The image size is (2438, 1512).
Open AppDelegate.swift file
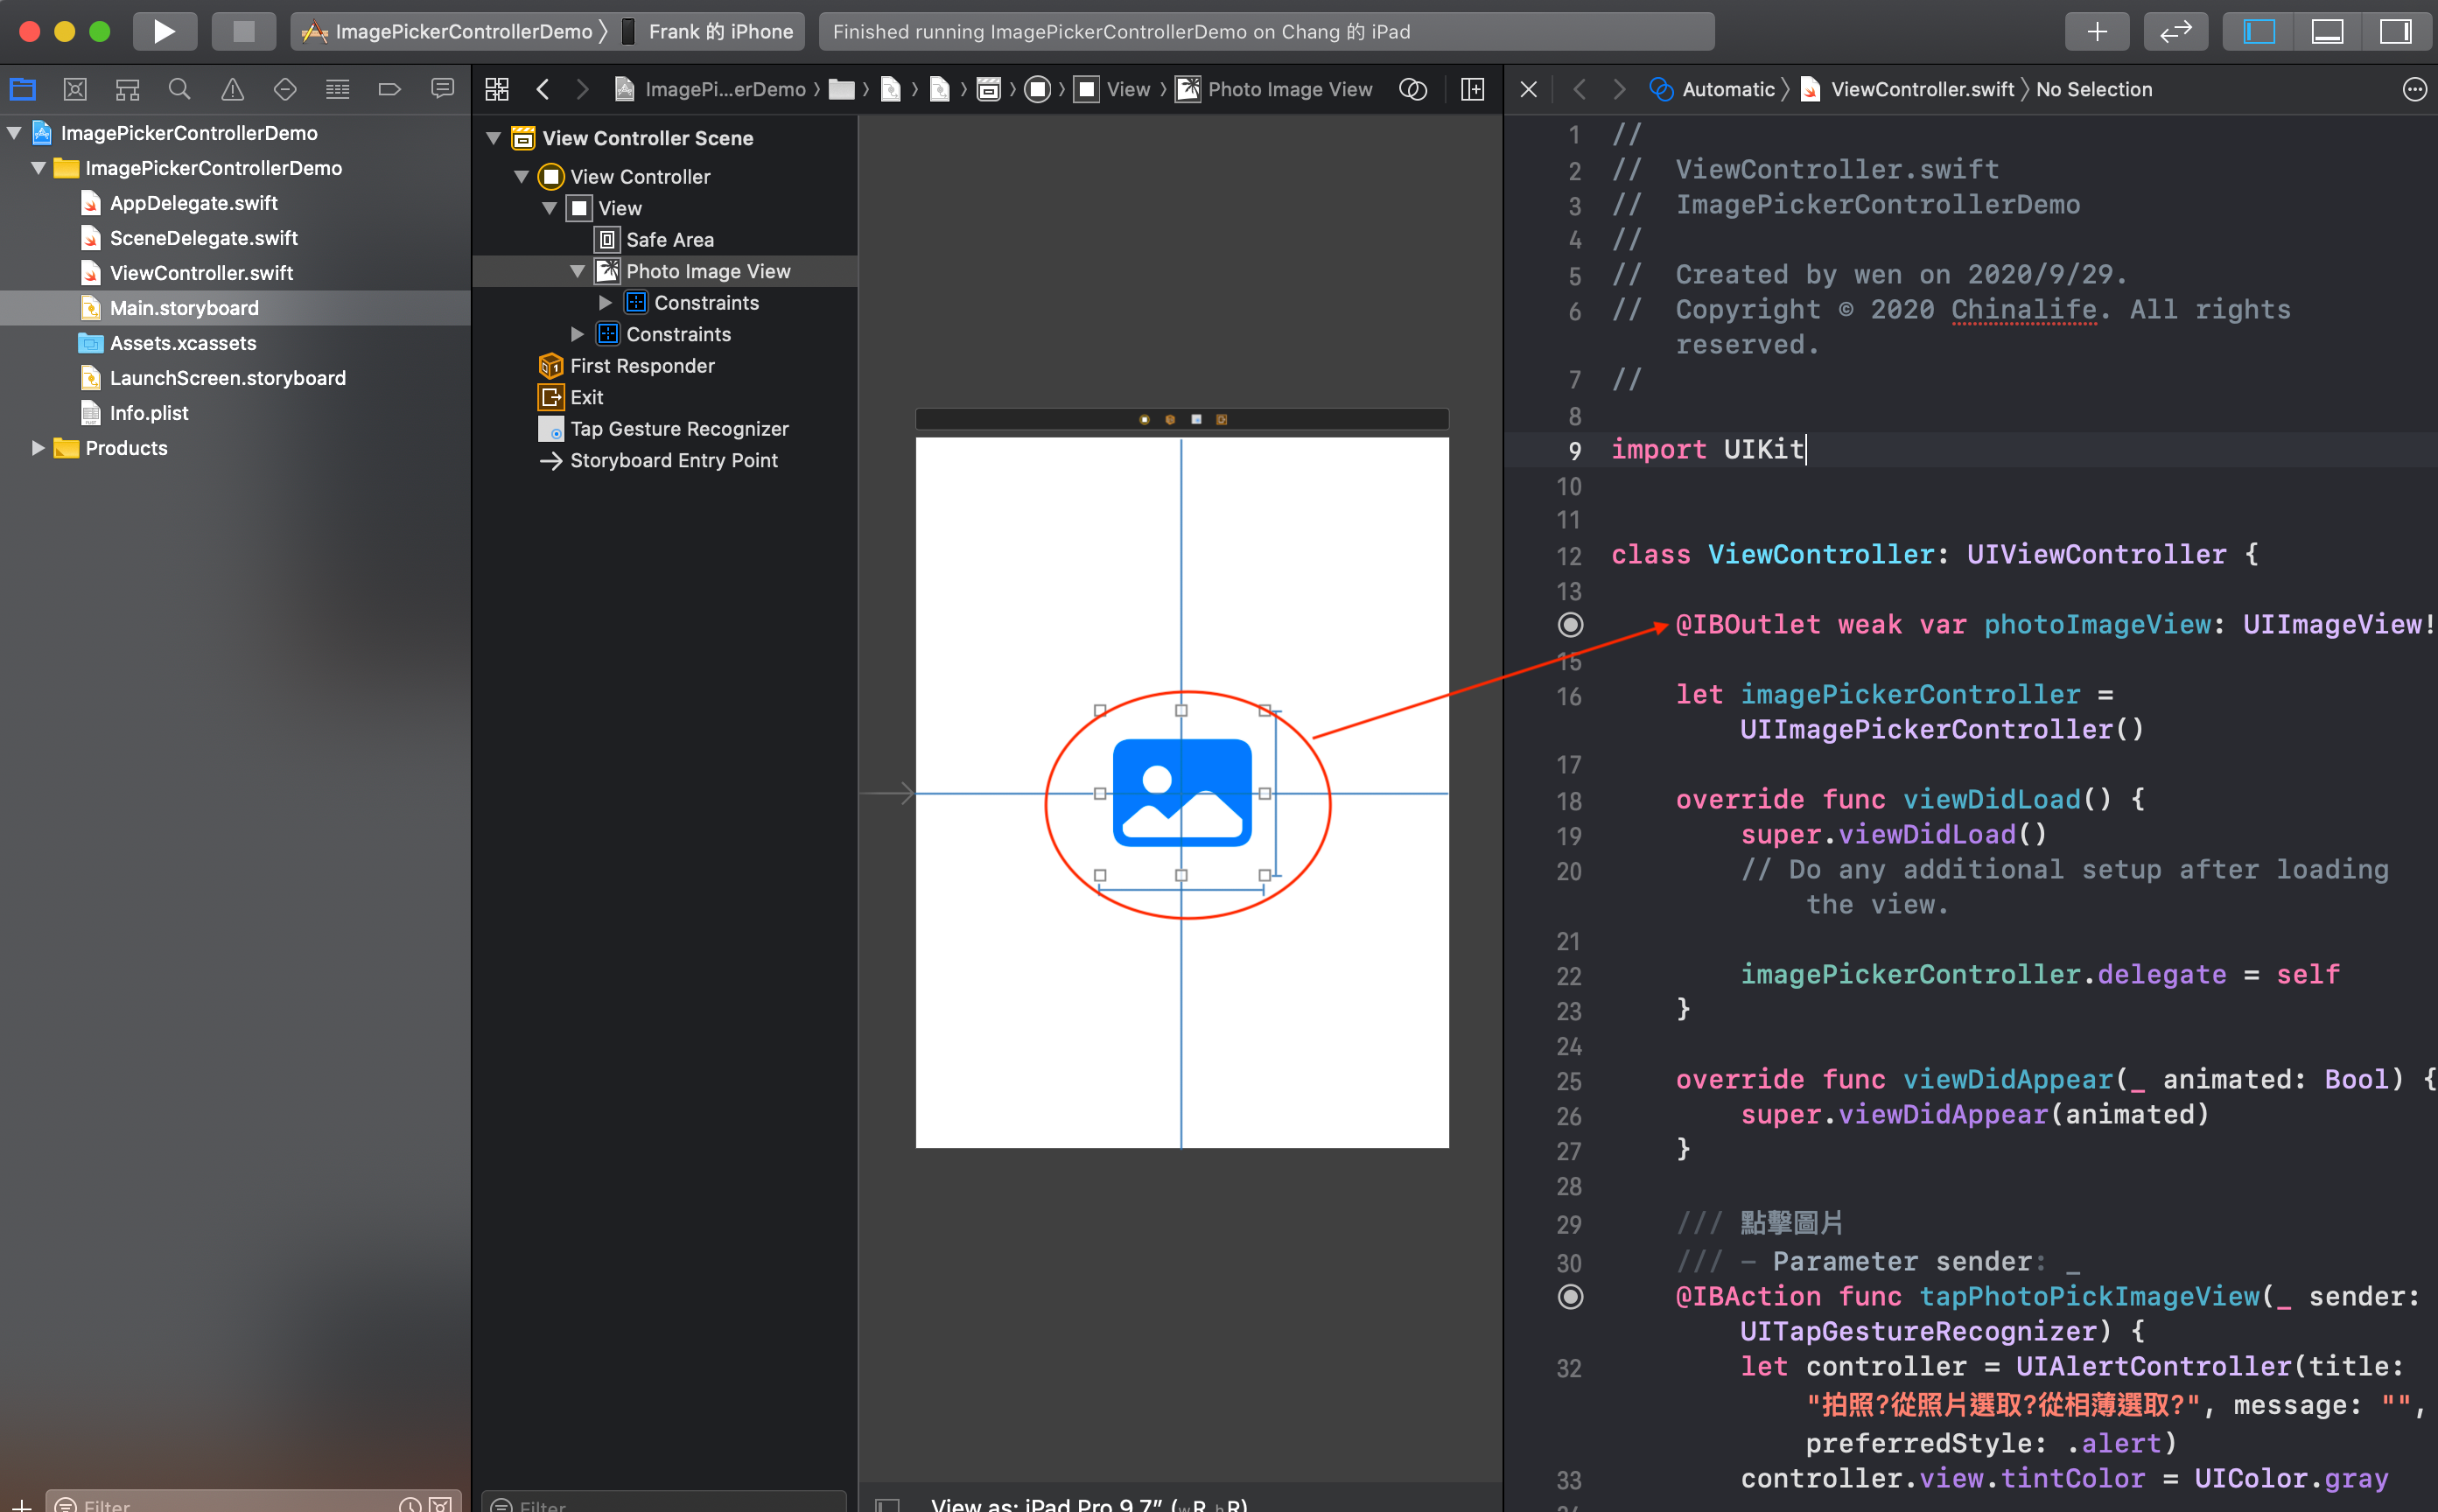point(193,203)
